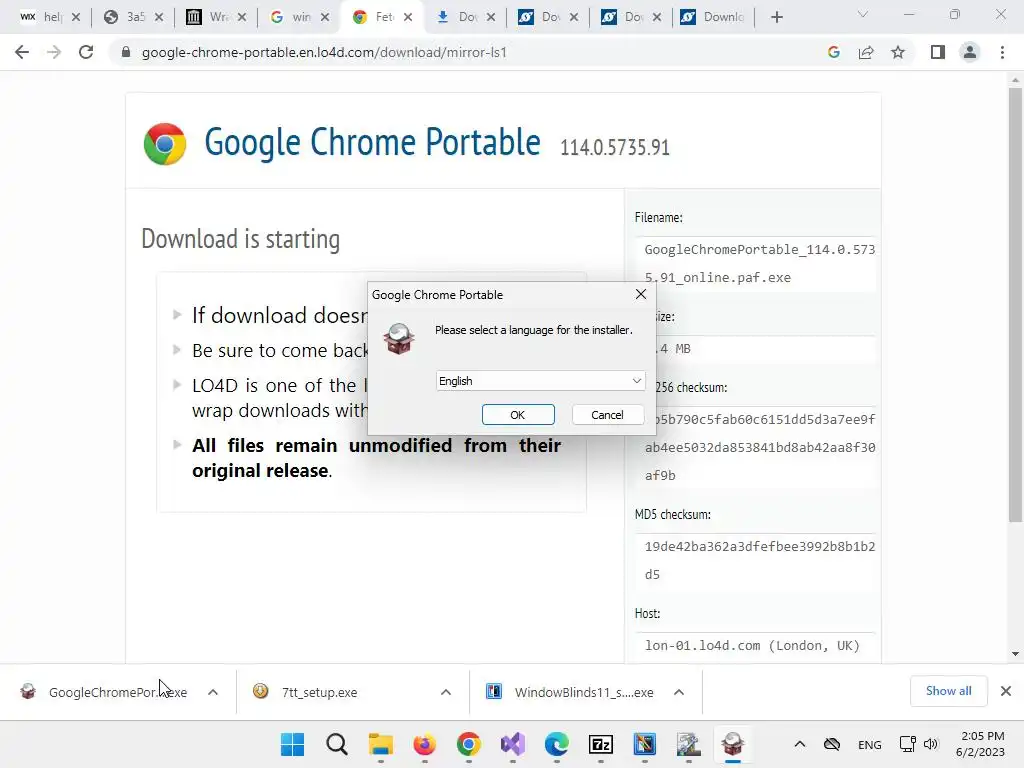Close the downloads bar
Screen dimensions: 1024x768
[1006, 691]
